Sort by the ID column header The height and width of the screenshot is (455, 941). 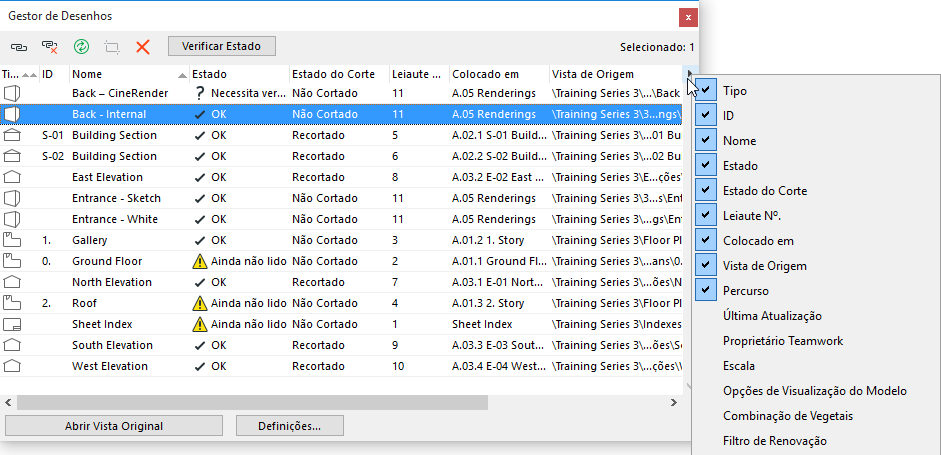[x=55, y=74]
